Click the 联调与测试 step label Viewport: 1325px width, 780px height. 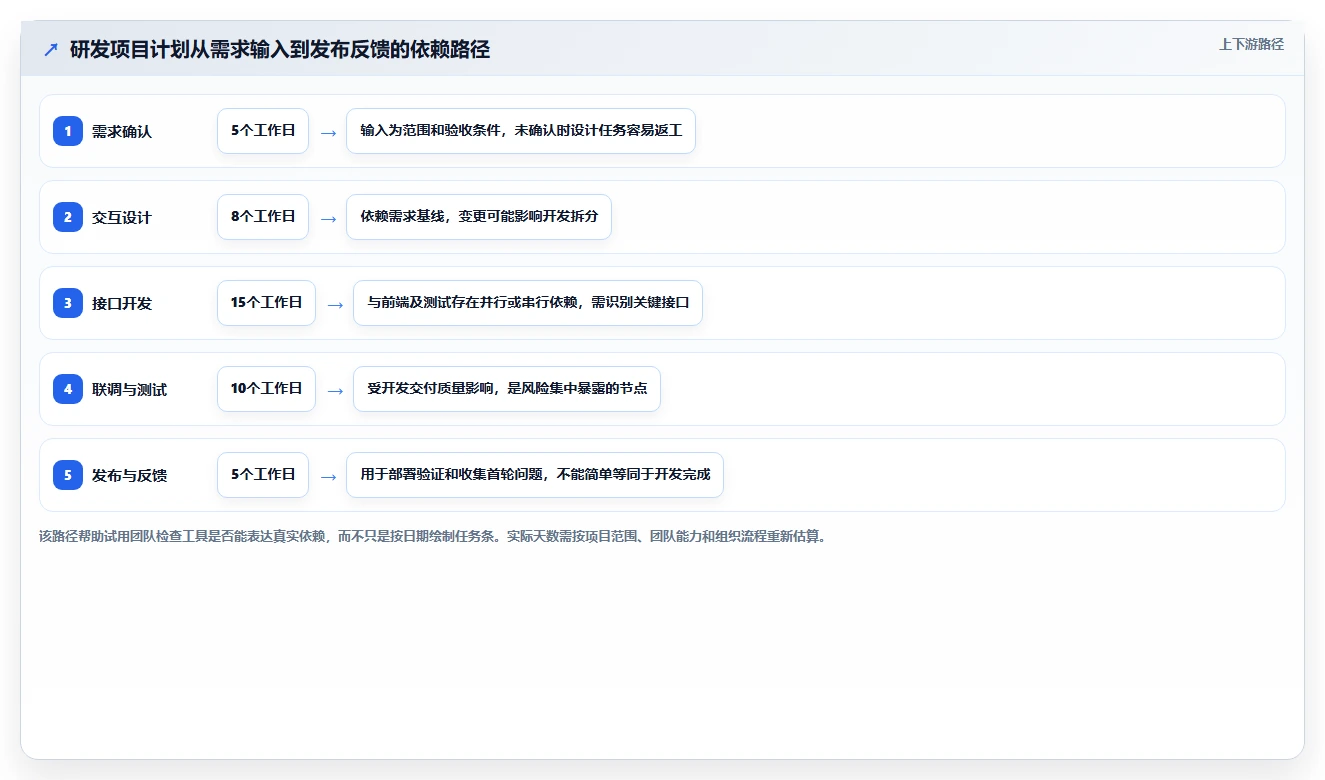[x=130, y=390]
